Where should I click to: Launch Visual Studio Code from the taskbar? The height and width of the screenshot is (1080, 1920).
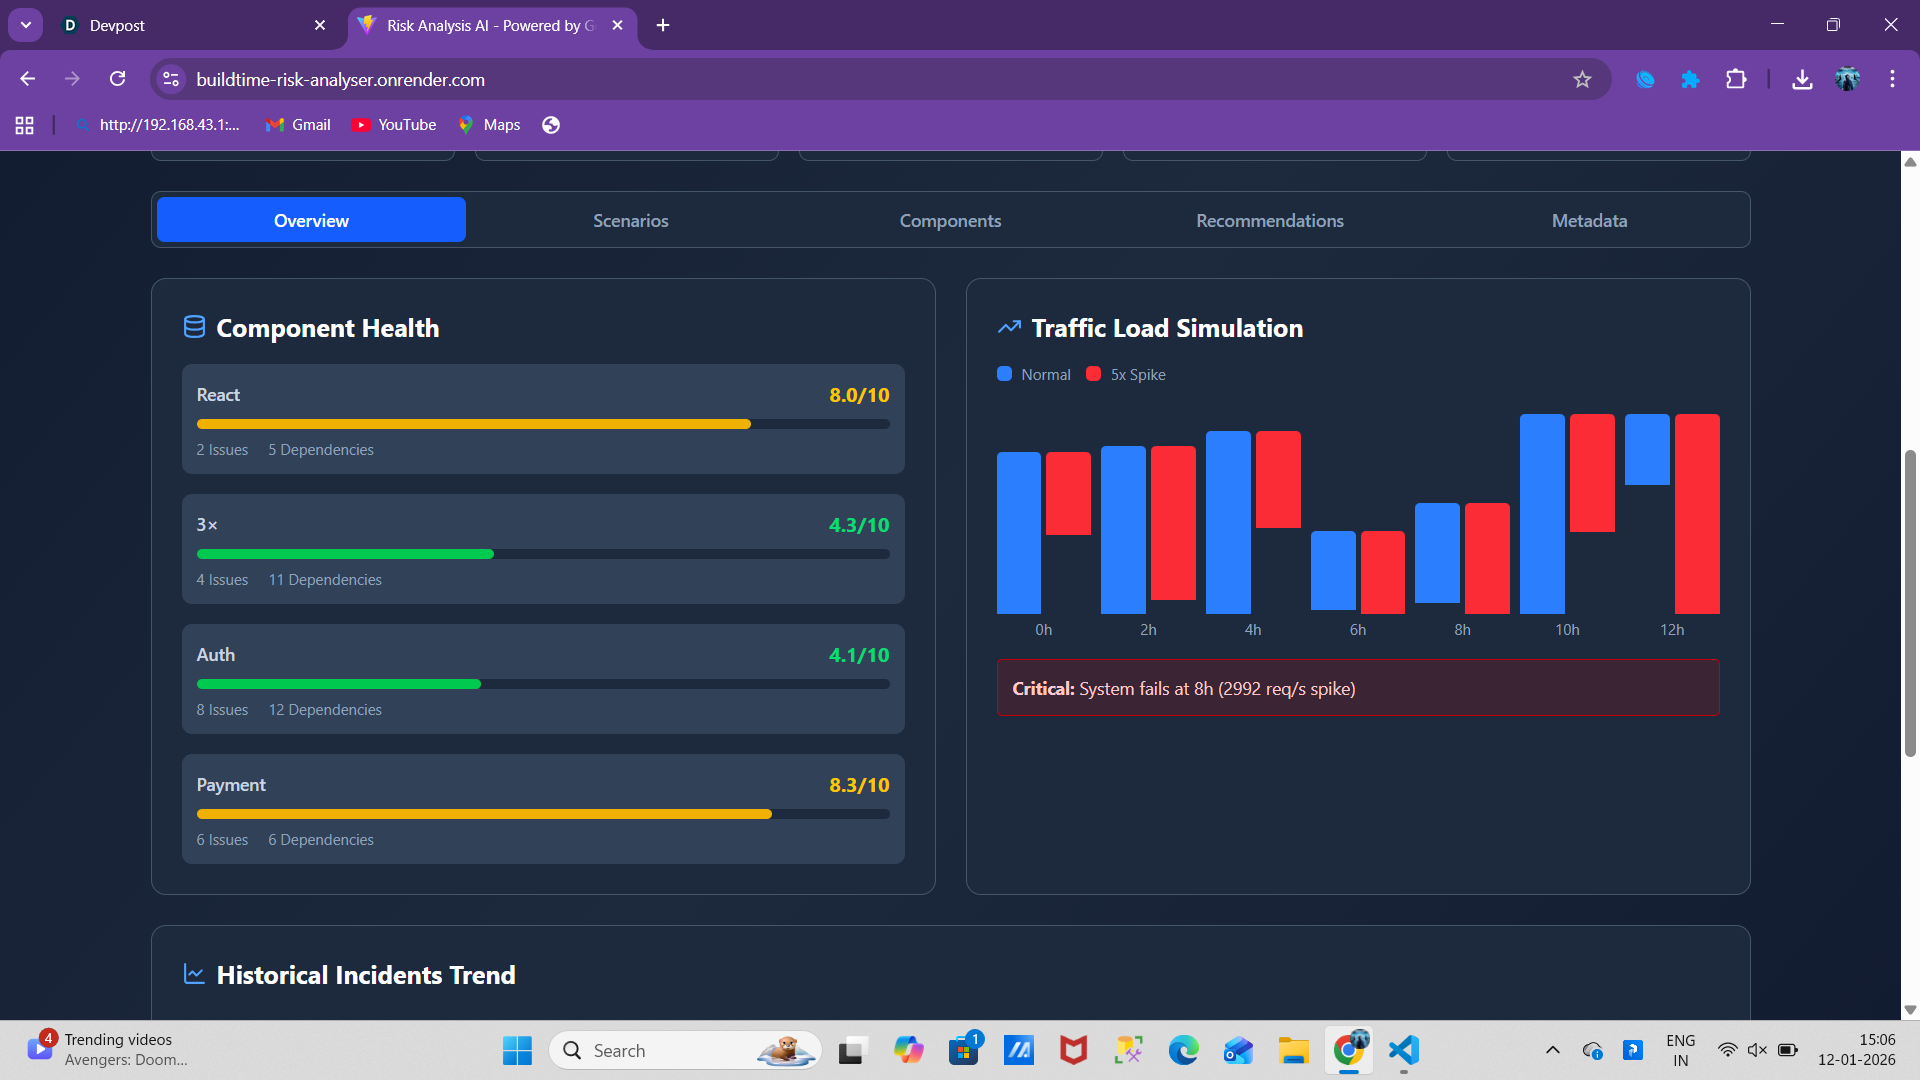pos(1404,1050)
